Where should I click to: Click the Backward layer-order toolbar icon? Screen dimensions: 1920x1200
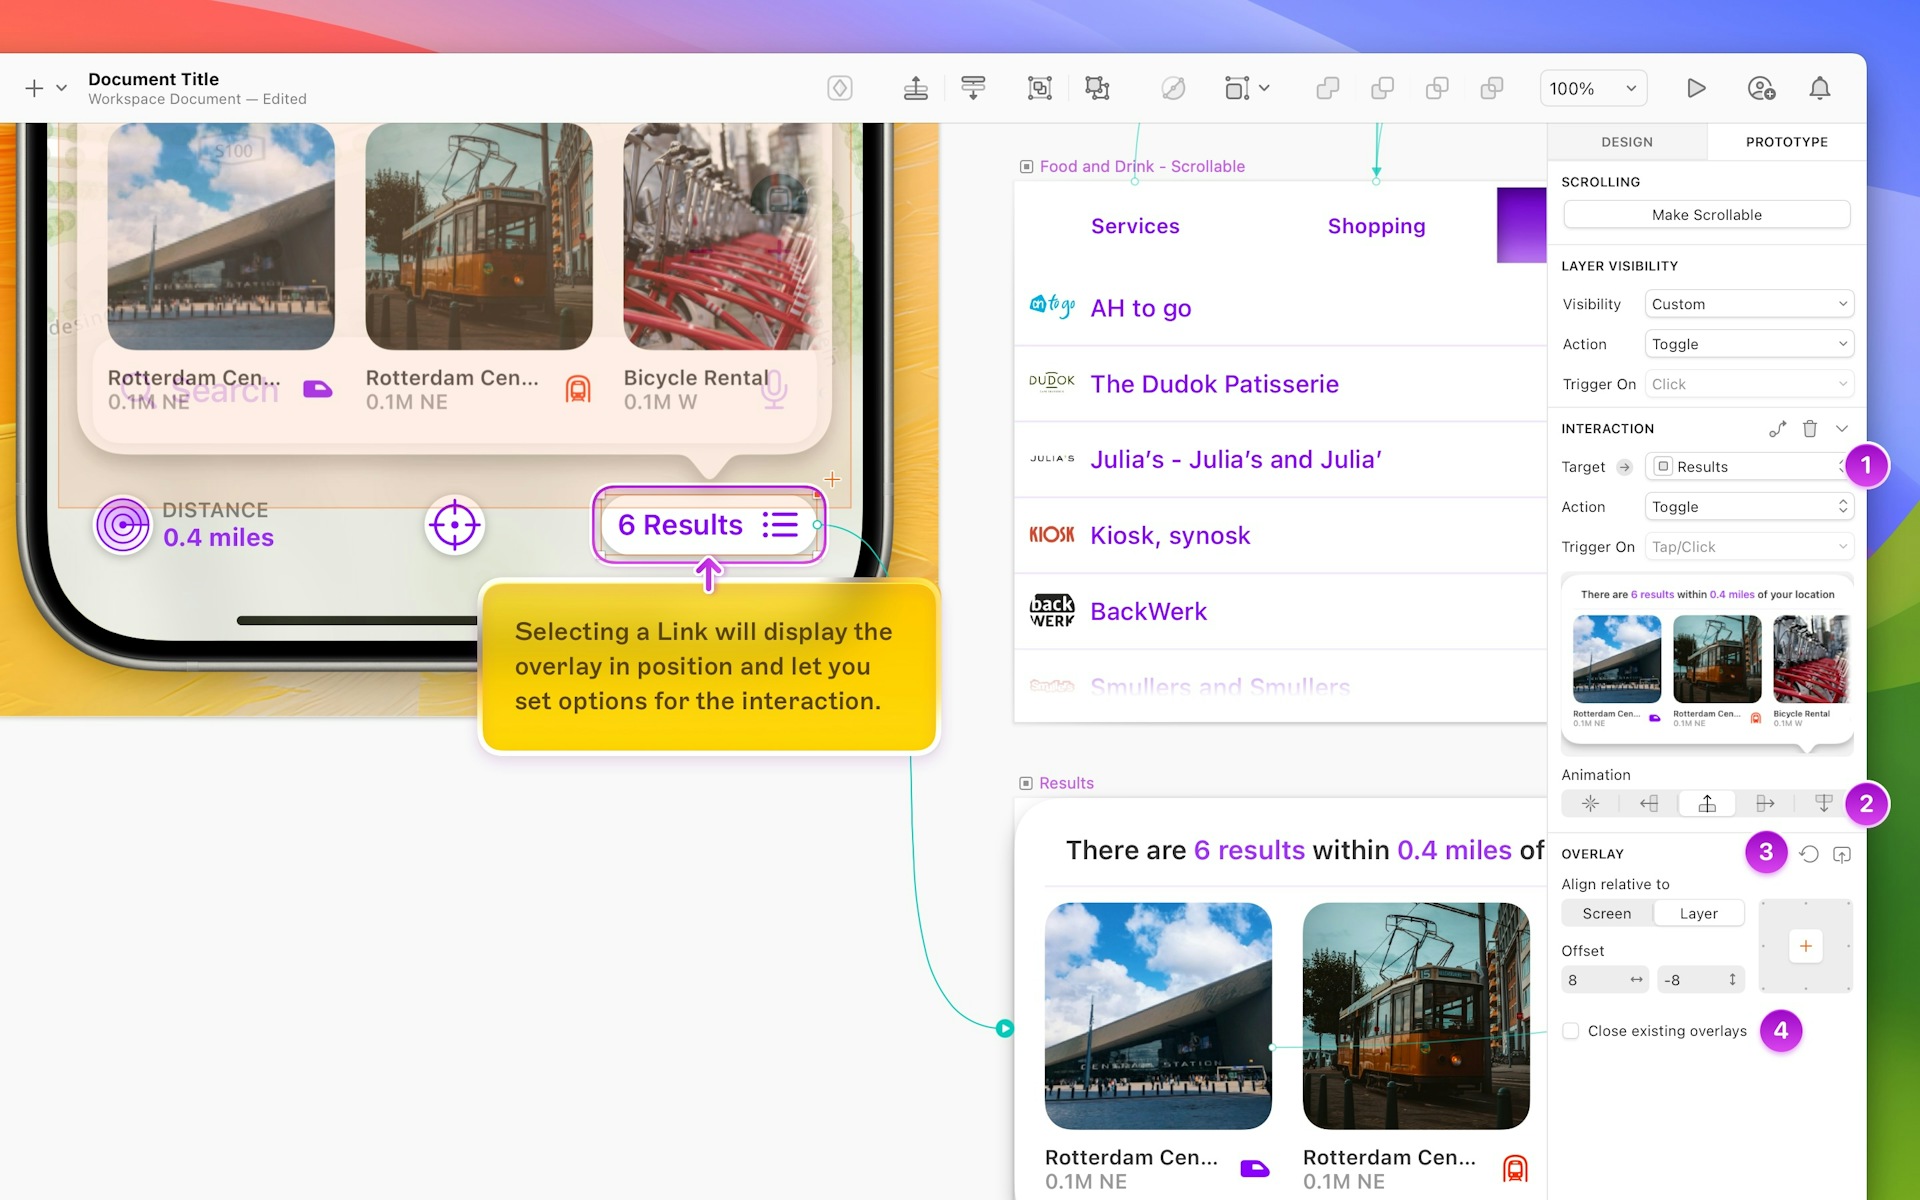pos(973,88)
